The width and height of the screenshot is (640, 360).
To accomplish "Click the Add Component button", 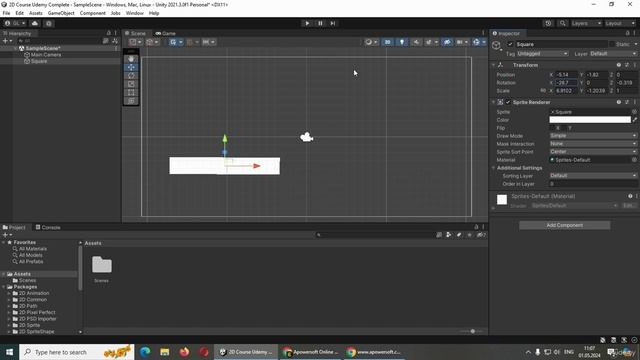I will [564, 225].
